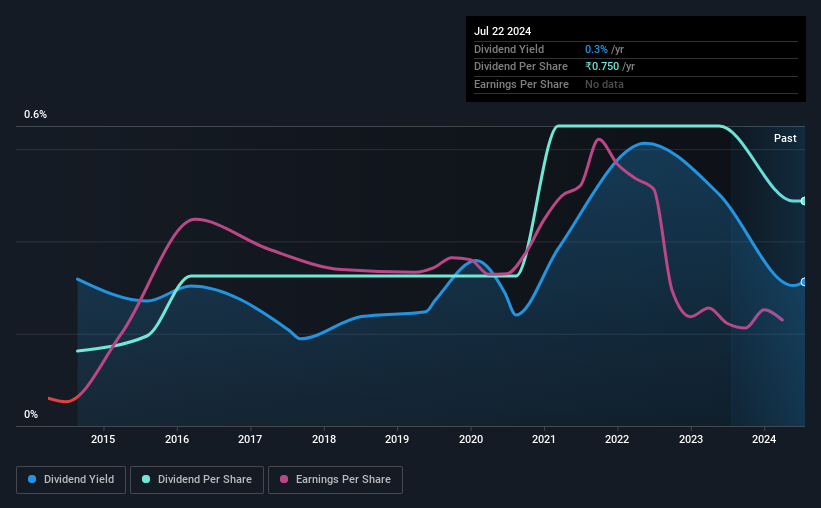
Task: Toggle the Earnings Per Share legend button
Action: point(335,480)
